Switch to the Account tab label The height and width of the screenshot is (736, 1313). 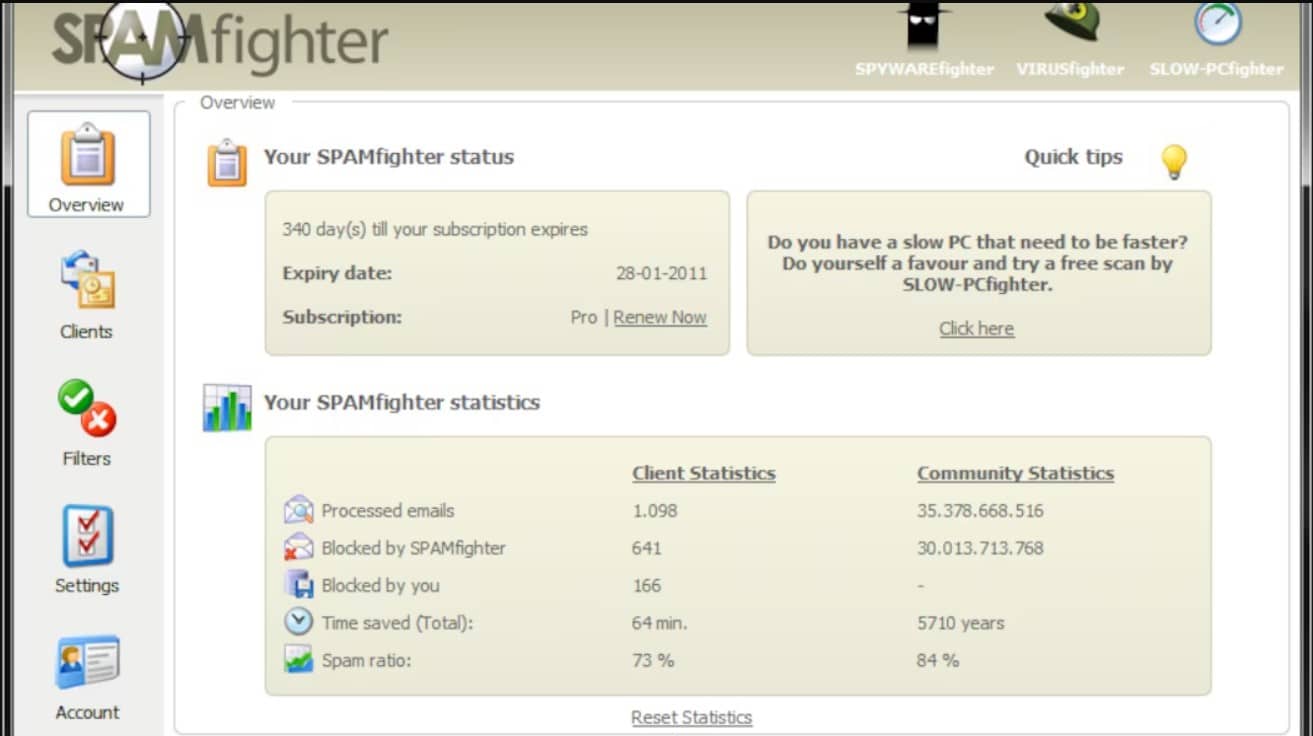(x=87, y=713)
